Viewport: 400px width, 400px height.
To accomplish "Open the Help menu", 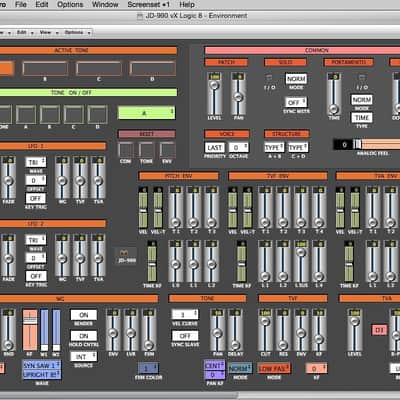I will click(187, 4).
